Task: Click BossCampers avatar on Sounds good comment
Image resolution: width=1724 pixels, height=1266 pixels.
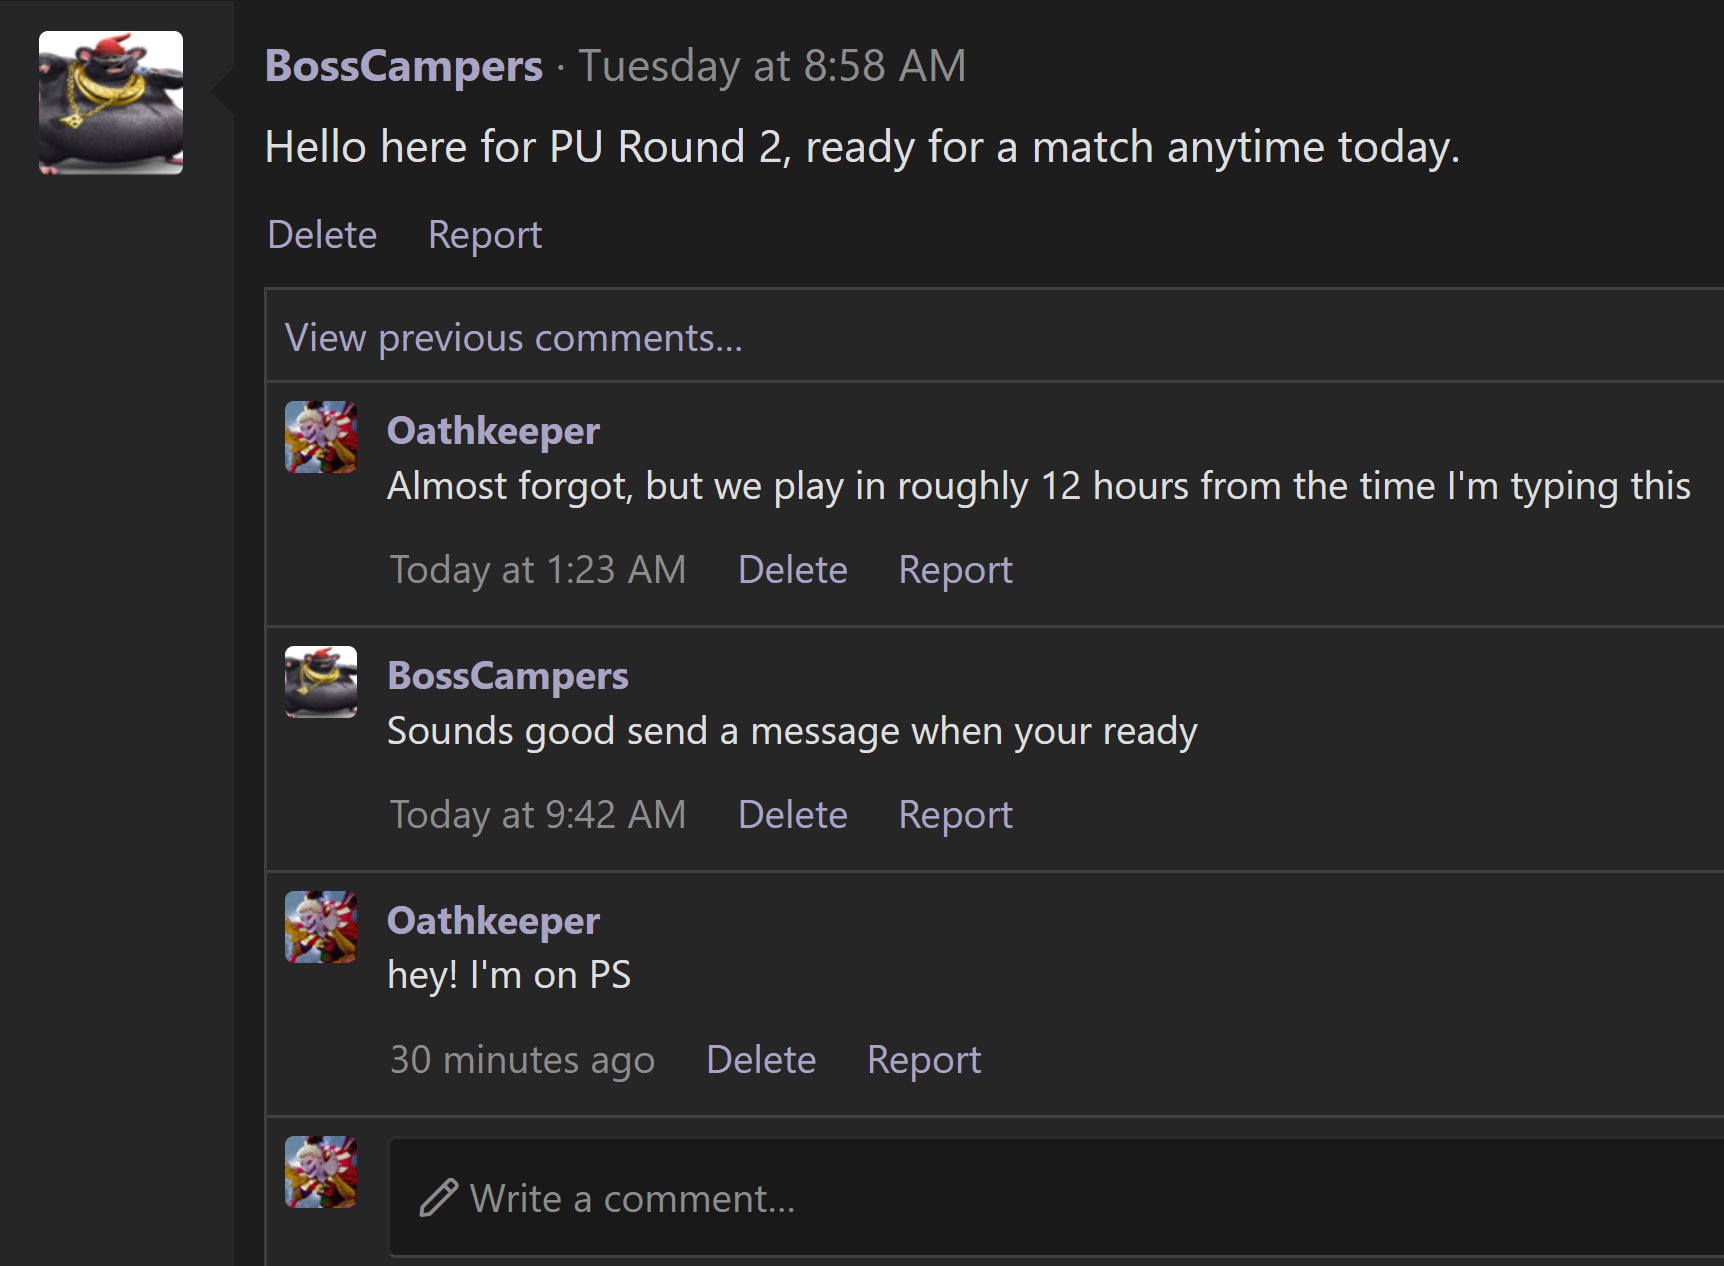Action: point(321,682)
